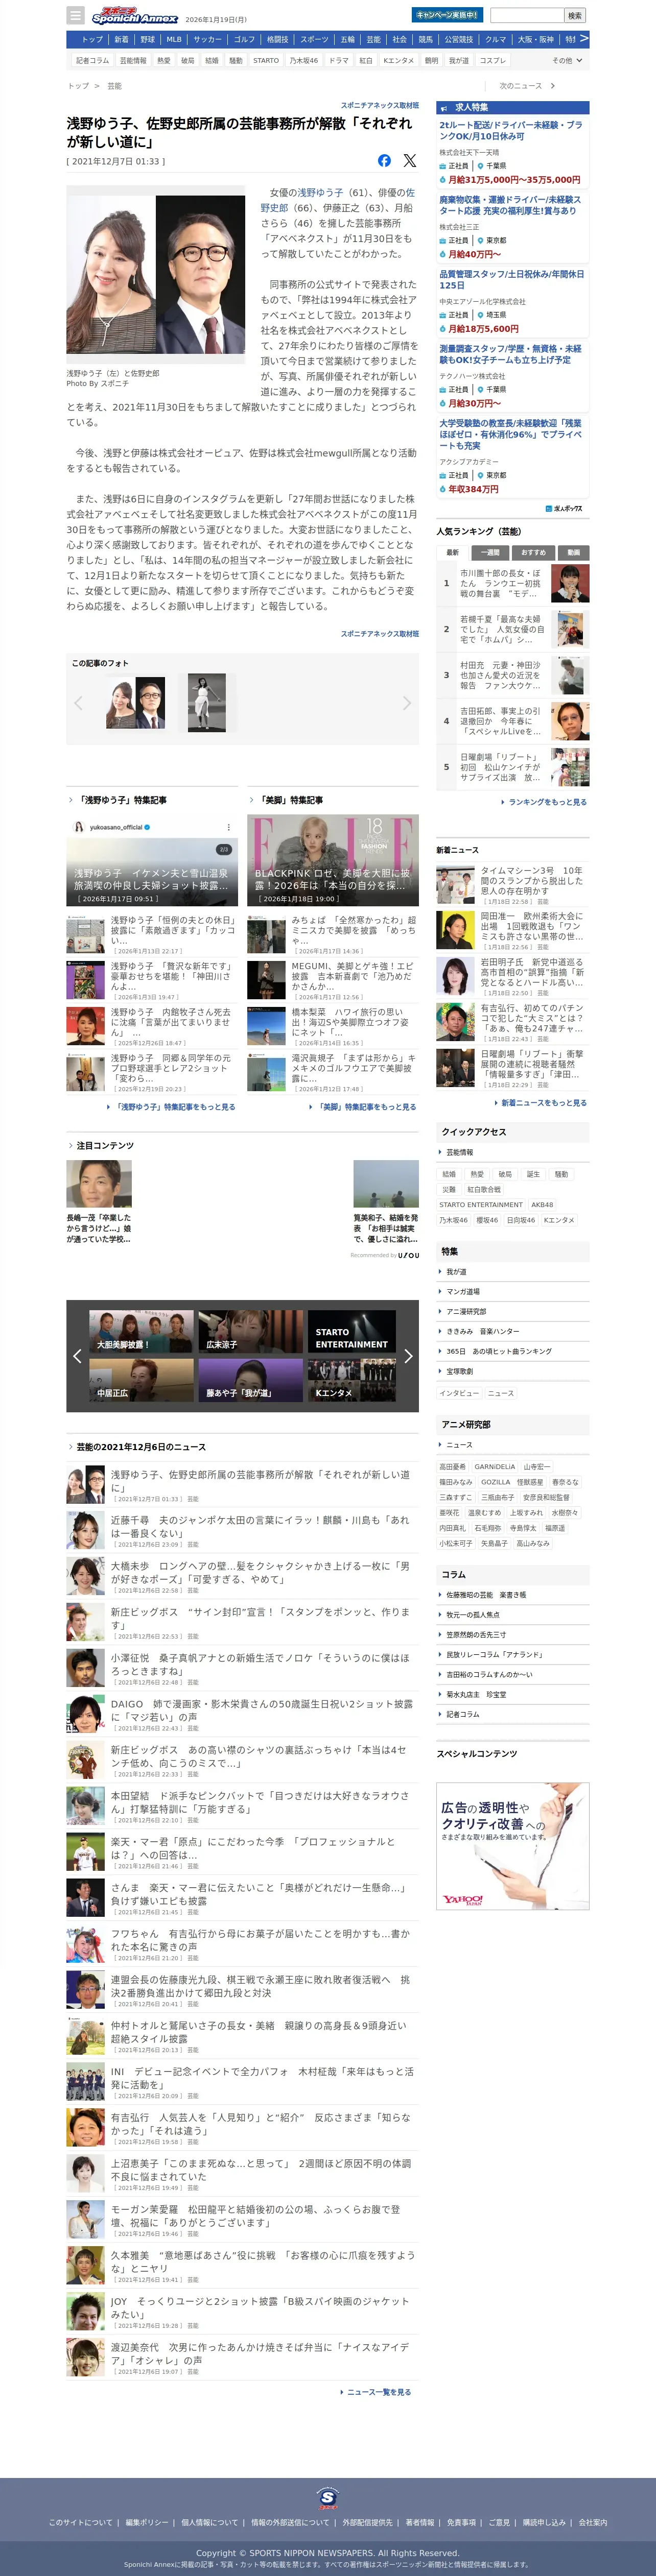Screen dimensions: 656x2576
Task: Click 乃木坂46 tag in sub navigation
Action: (x=303, y=60)
